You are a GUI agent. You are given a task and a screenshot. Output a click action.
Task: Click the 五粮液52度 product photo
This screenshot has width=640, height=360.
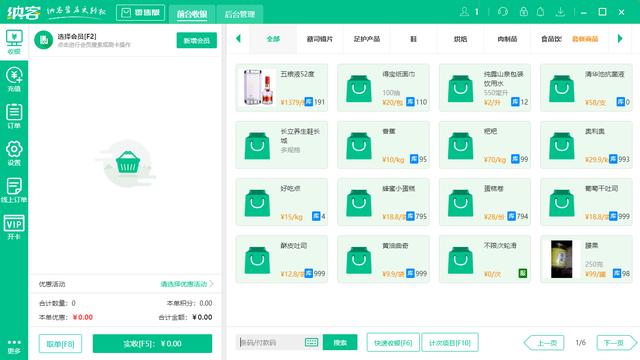(258, 87)
